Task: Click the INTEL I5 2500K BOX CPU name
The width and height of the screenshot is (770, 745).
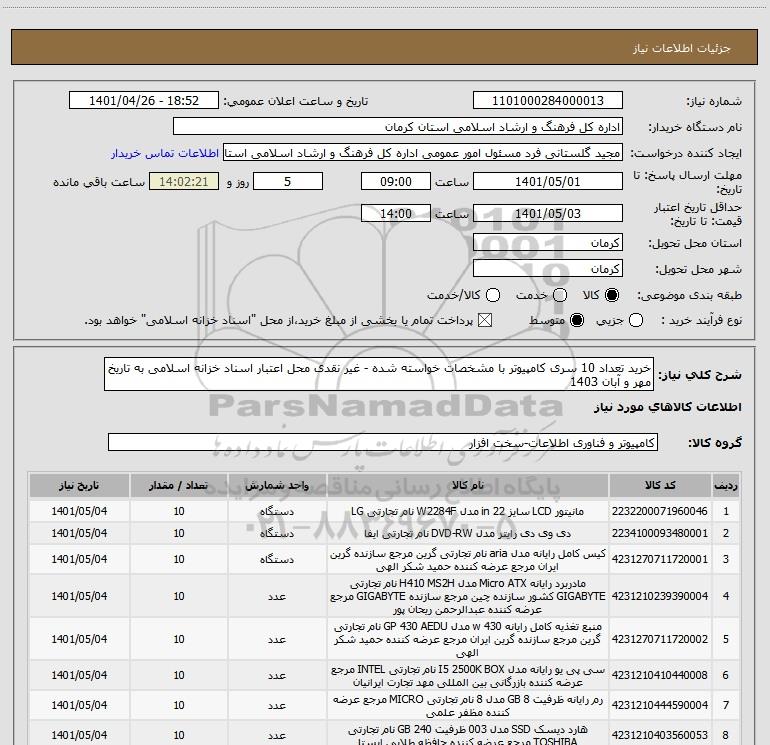Action: tap(468, 676)
